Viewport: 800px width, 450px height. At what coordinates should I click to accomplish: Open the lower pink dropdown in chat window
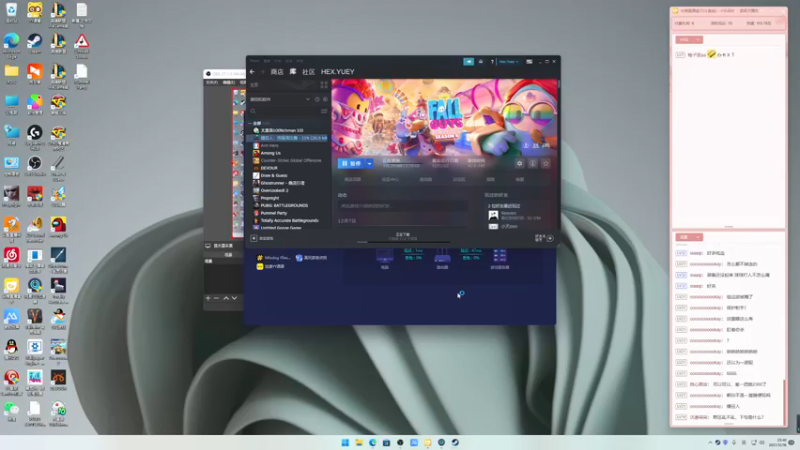pos(689,237)
